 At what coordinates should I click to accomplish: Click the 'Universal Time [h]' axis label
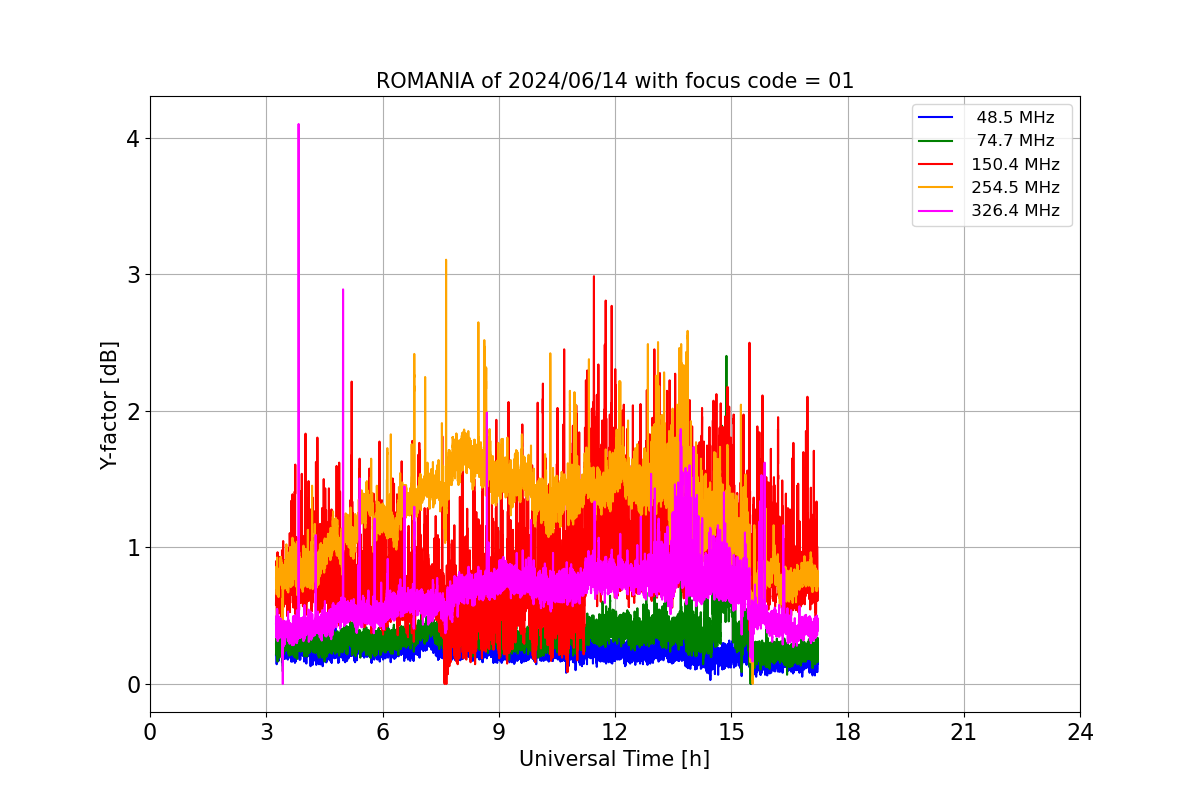click(614, 760)
